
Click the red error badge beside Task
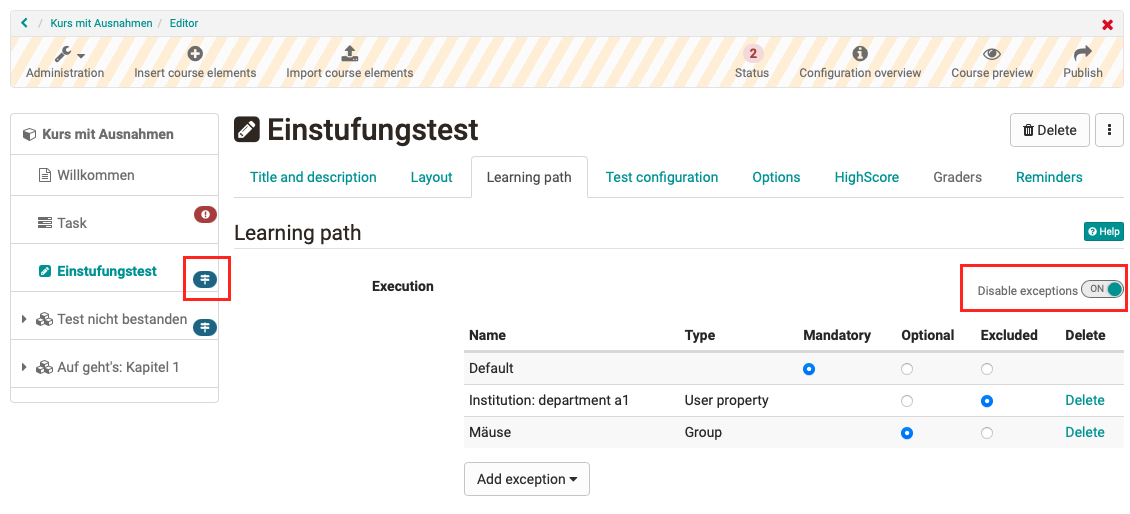coord(204,214)
